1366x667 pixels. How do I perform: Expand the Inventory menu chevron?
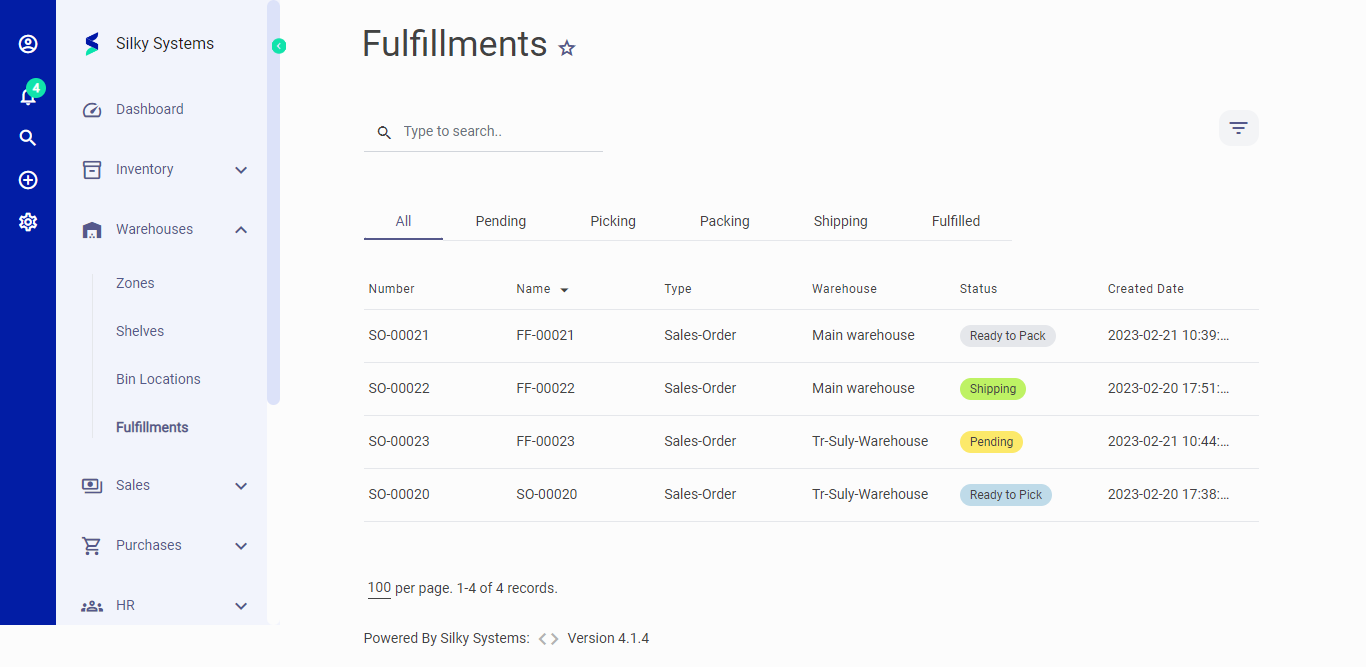(x=240, y=169)
